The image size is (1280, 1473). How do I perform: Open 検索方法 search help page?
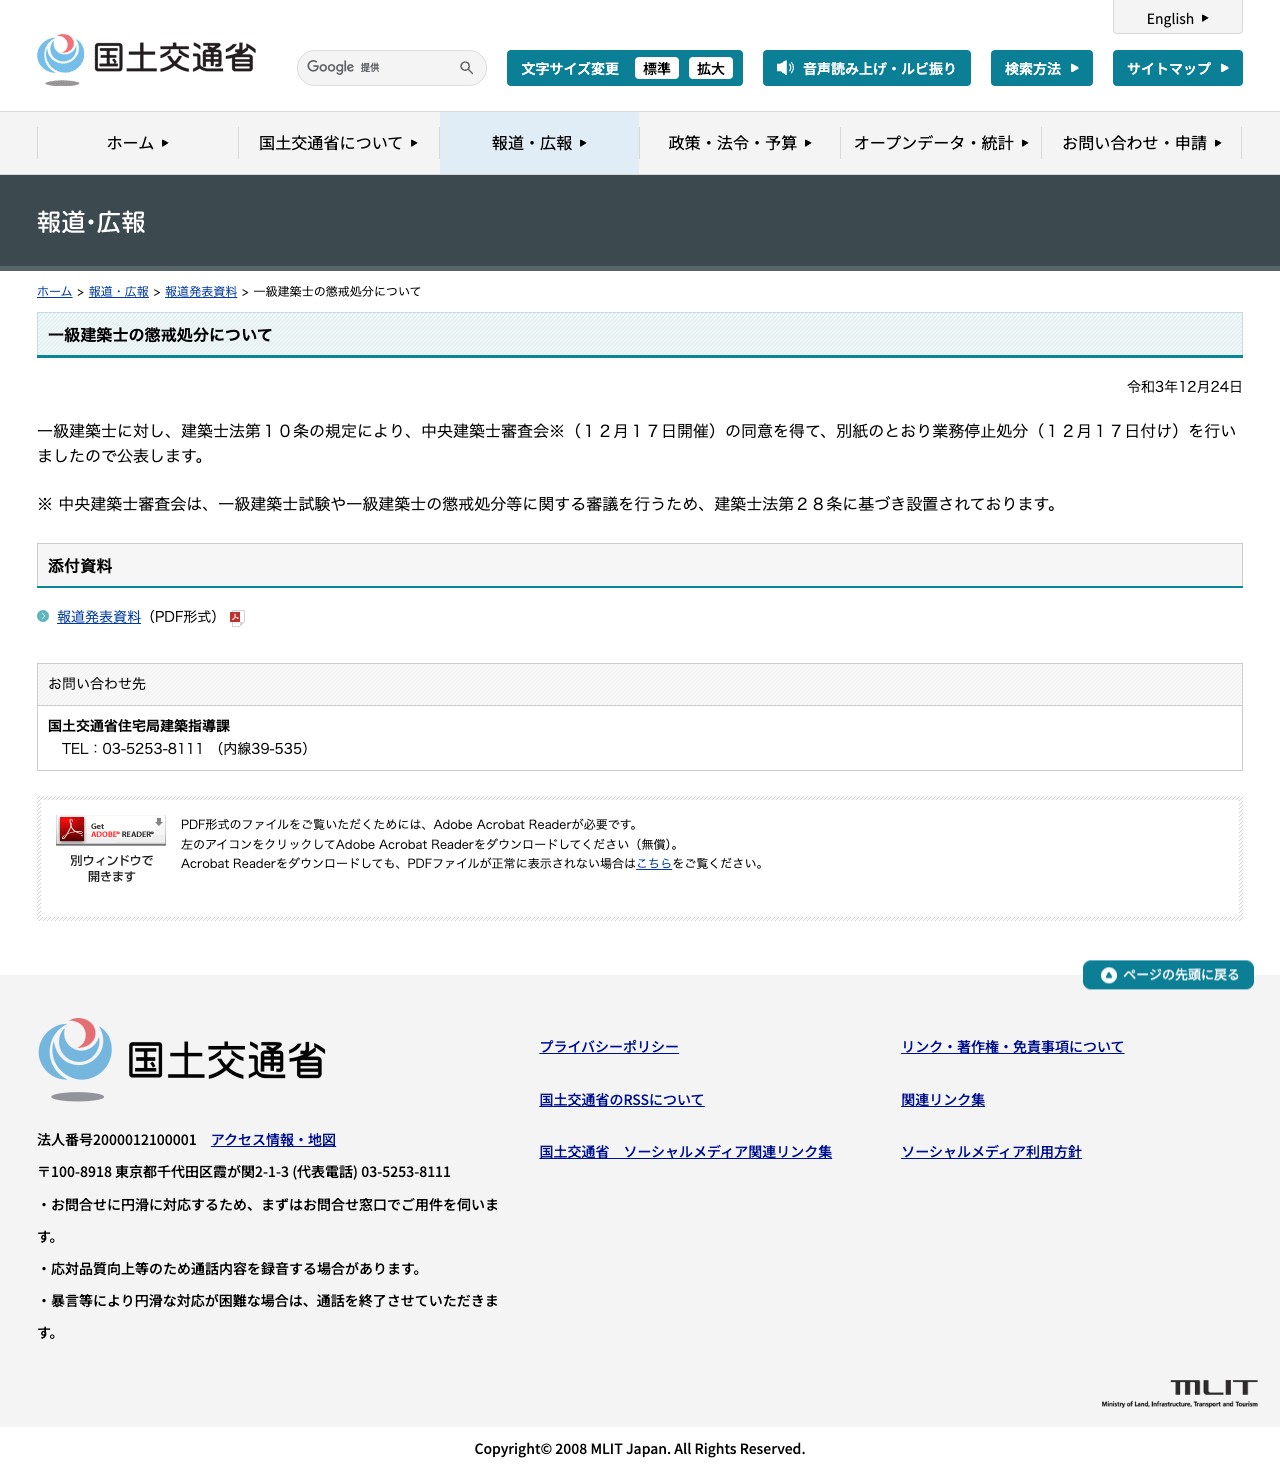(x=1042, y=68)
